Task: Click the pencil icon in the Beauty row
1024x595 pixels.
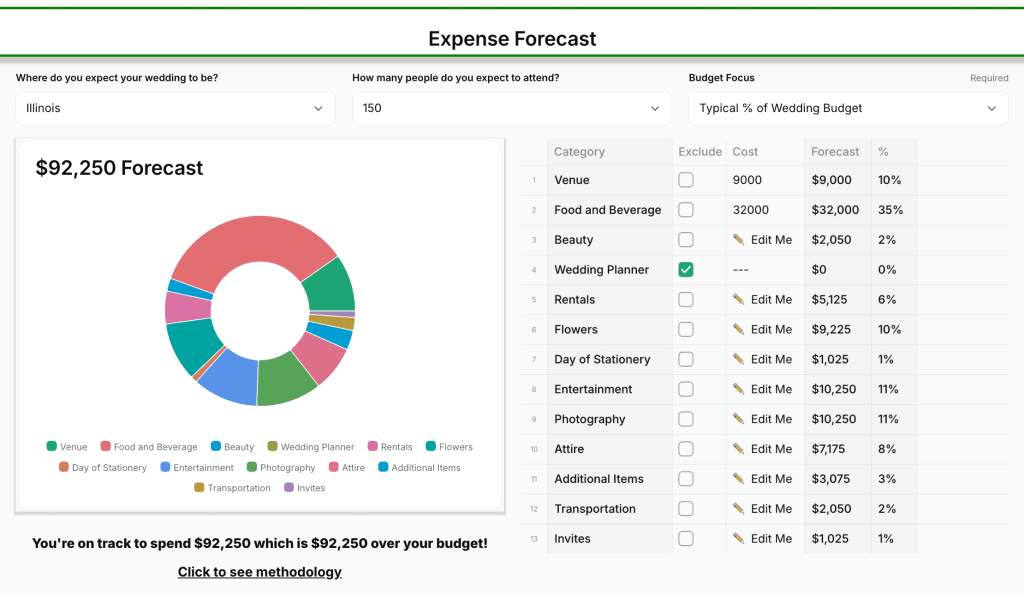Action: coord(739,240)
